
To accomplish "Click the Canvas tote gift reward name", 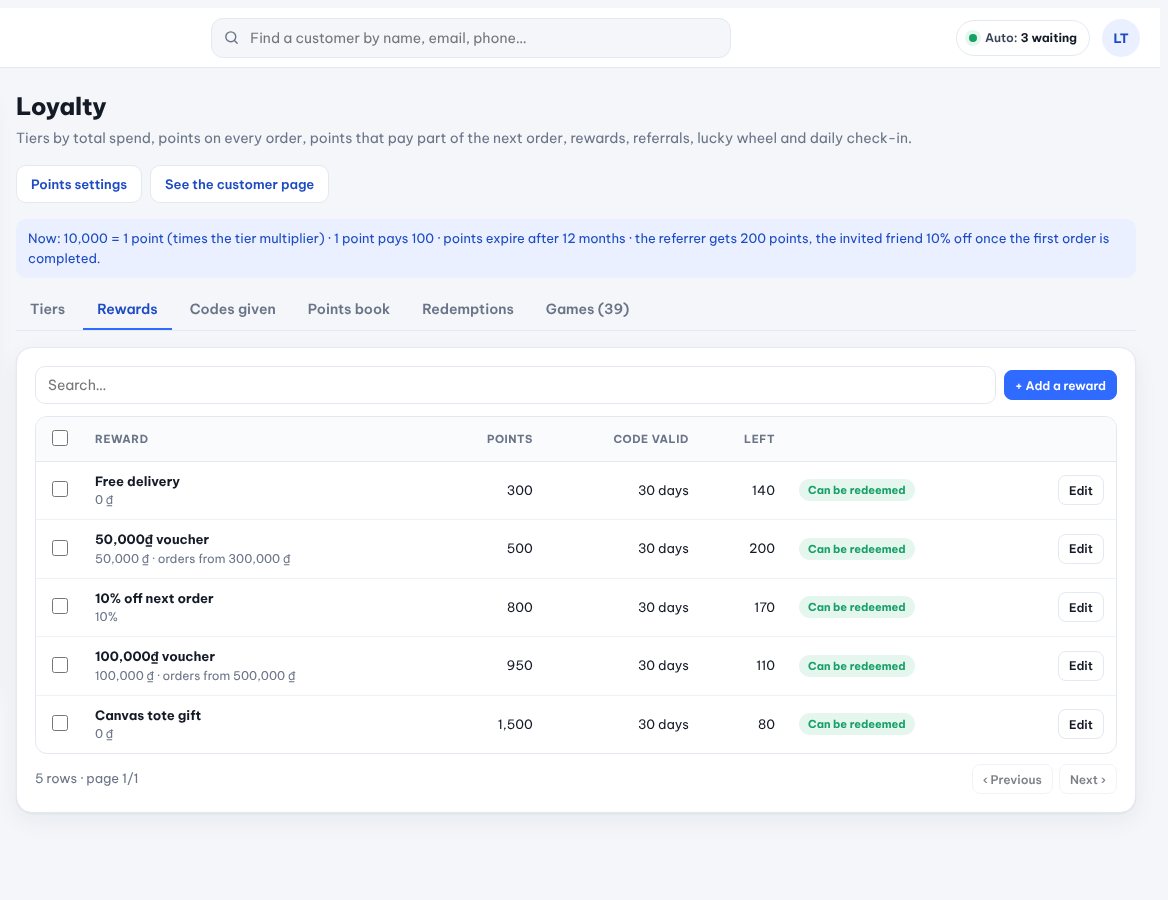I will pyautogui.click(x=147, y=715).
